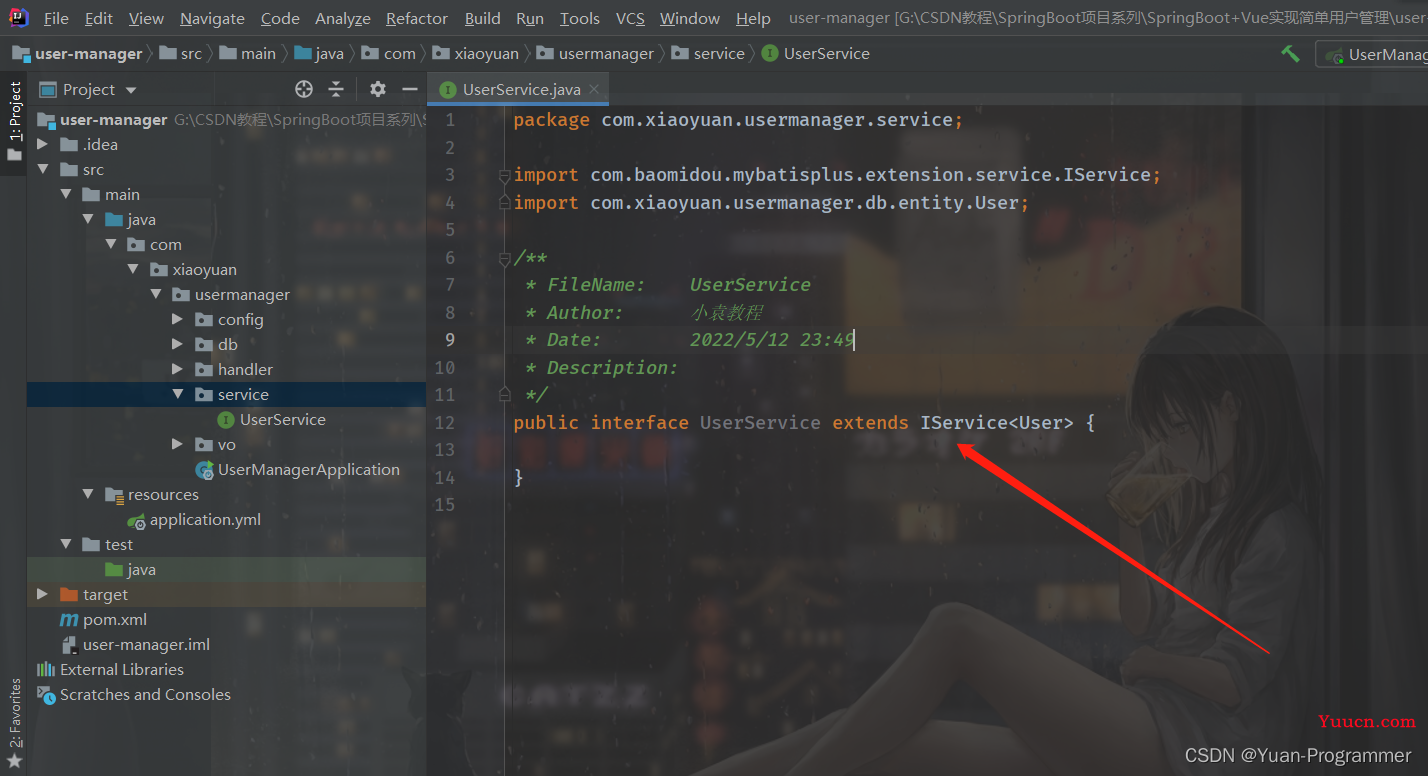Screen dimensions: 1428x776
Task: Collapse the src folder
Action: coord(42,169)
